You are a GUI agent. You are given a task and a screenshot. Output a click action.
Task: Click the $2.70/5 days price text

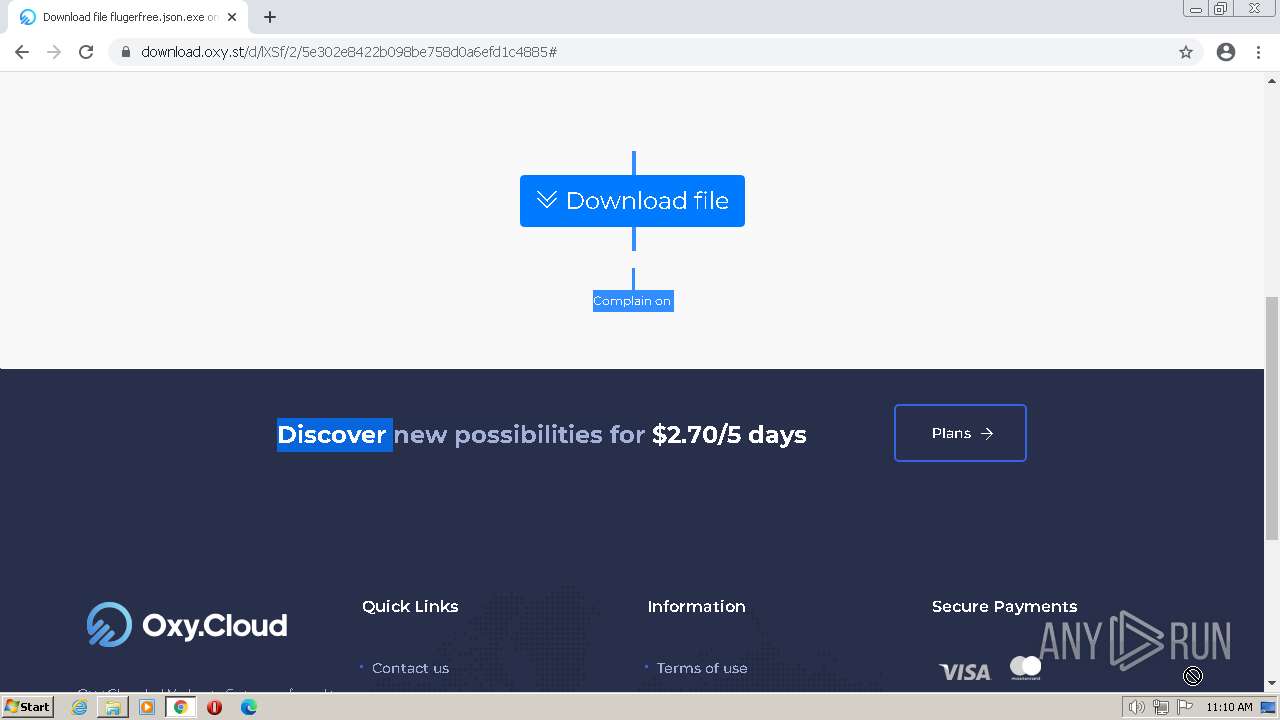point(729,434)
